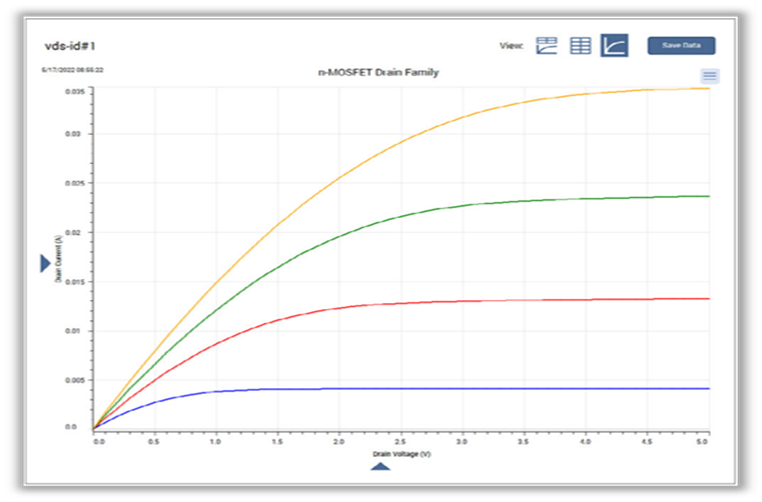
Task: Click the green drain current curve
Action: 340,235
